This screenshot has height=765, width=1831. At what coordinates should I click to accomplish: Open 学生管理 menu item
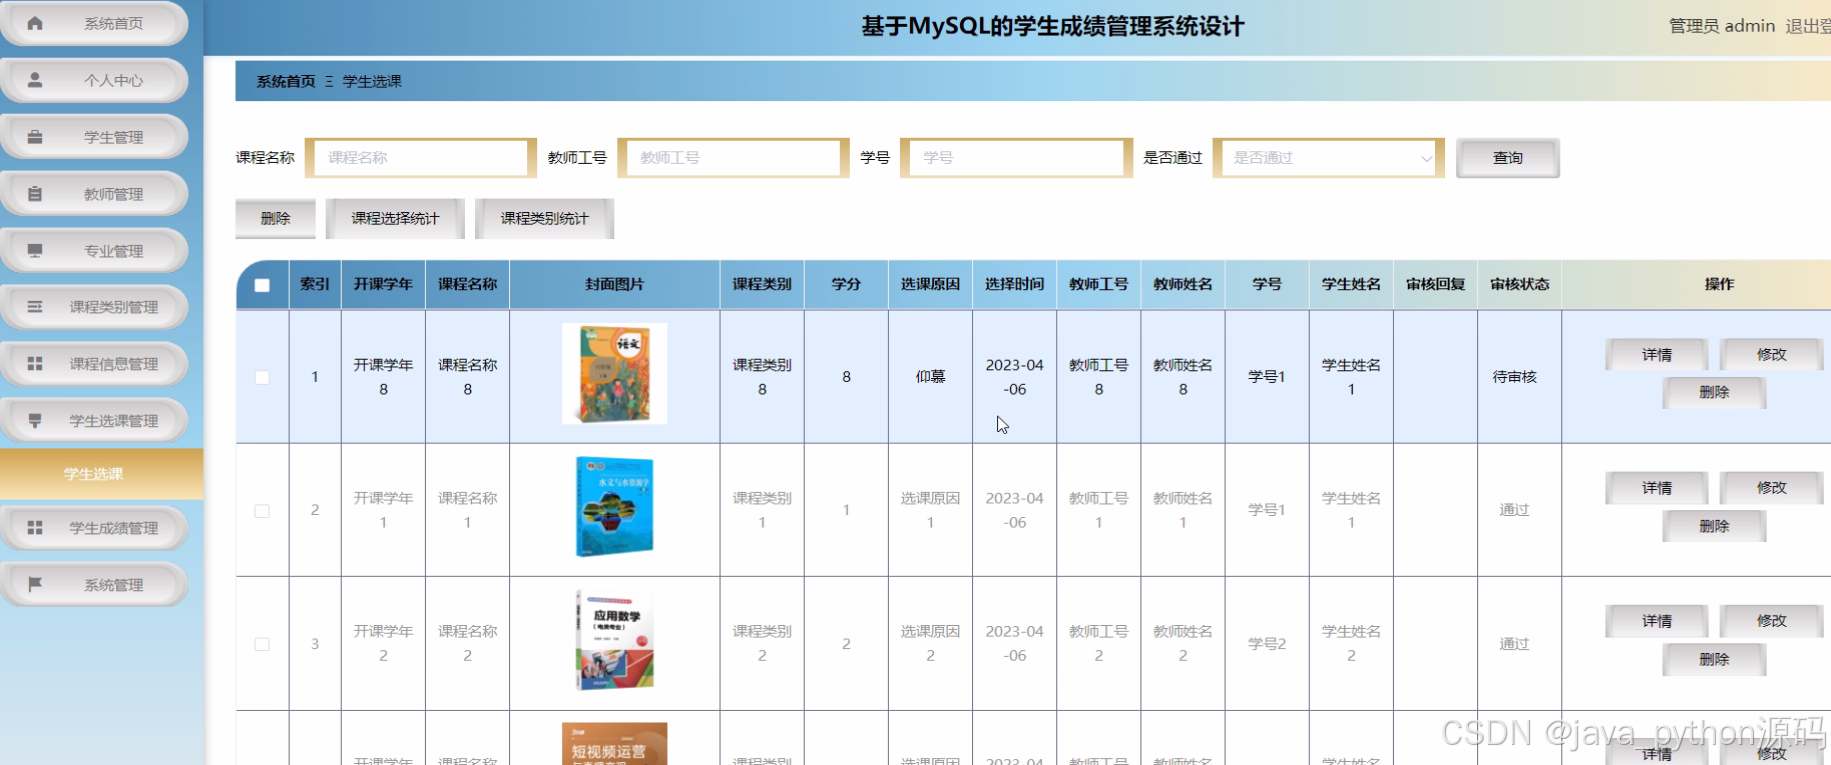(95, 137)
